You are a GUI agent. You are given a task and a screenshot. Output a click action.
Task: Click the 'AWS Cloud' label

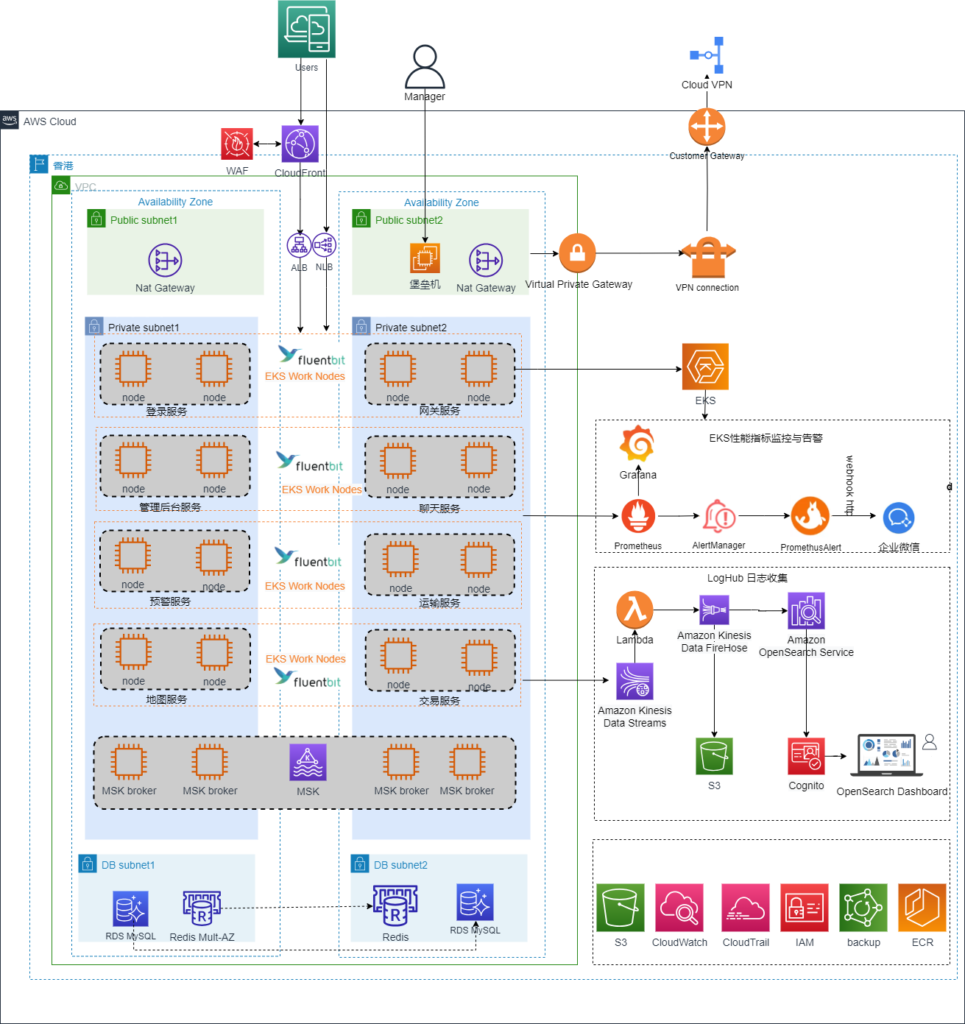point(50,121)
